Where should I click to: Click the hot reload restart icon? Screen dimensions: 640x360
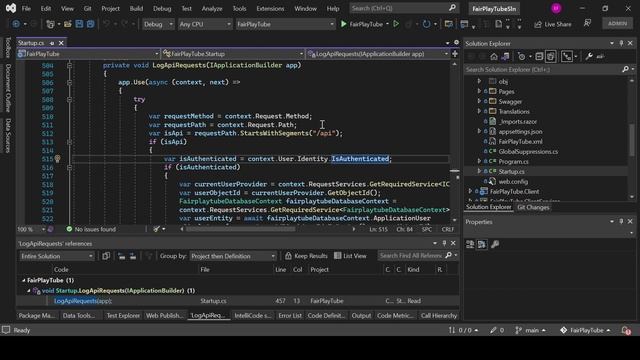click(x=426, y=24)
